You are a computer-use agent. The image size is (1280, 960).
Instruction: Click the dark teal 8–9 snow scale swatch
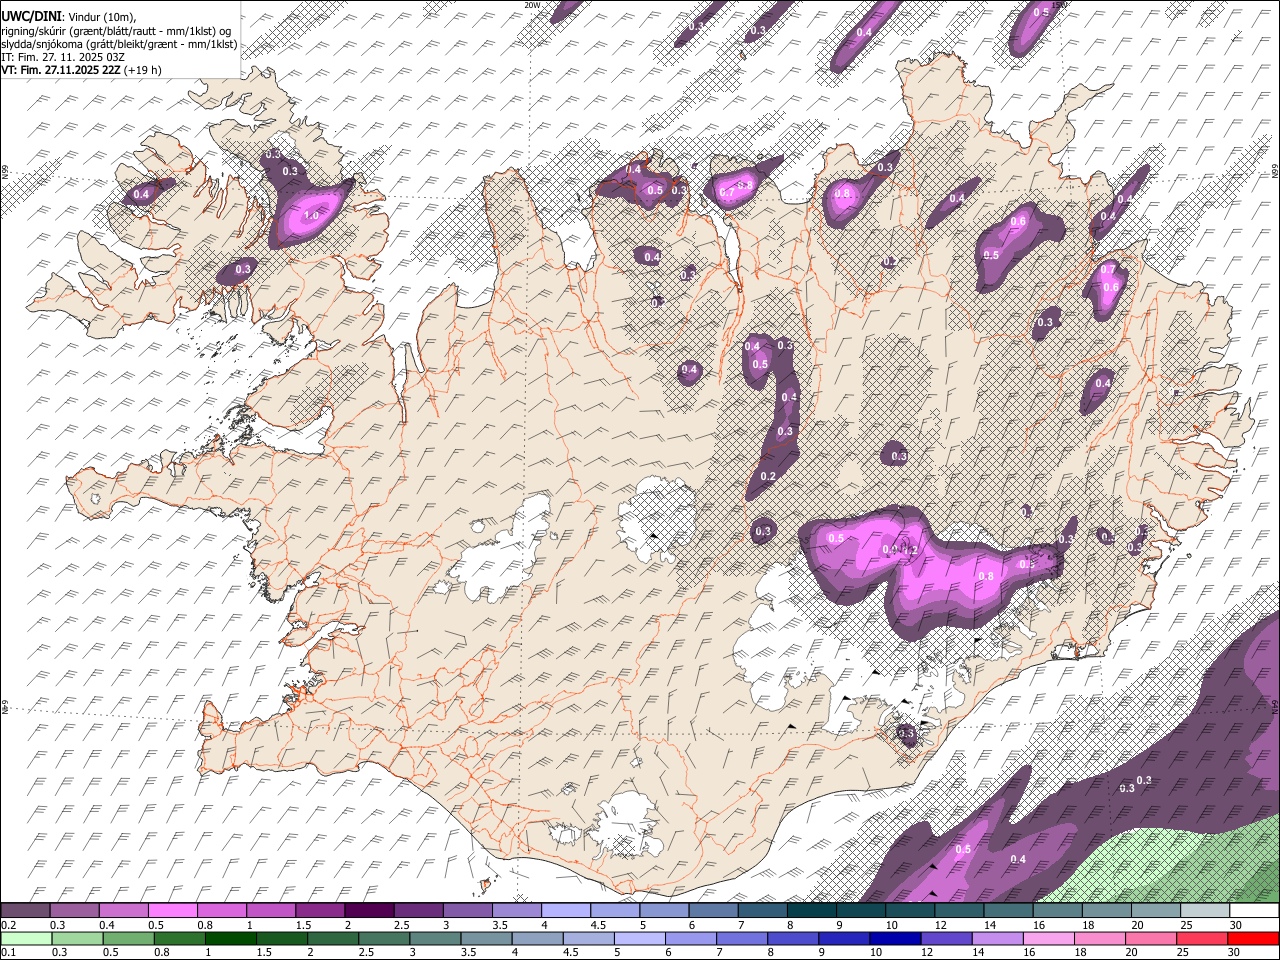tap(811, 911)
